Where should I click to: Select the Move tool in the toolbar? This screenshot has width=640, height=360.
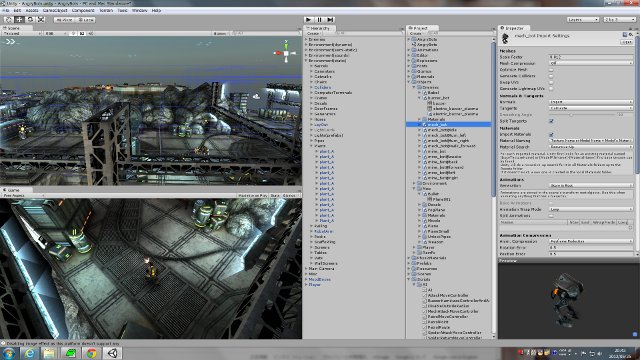click(x=19, y=20)
